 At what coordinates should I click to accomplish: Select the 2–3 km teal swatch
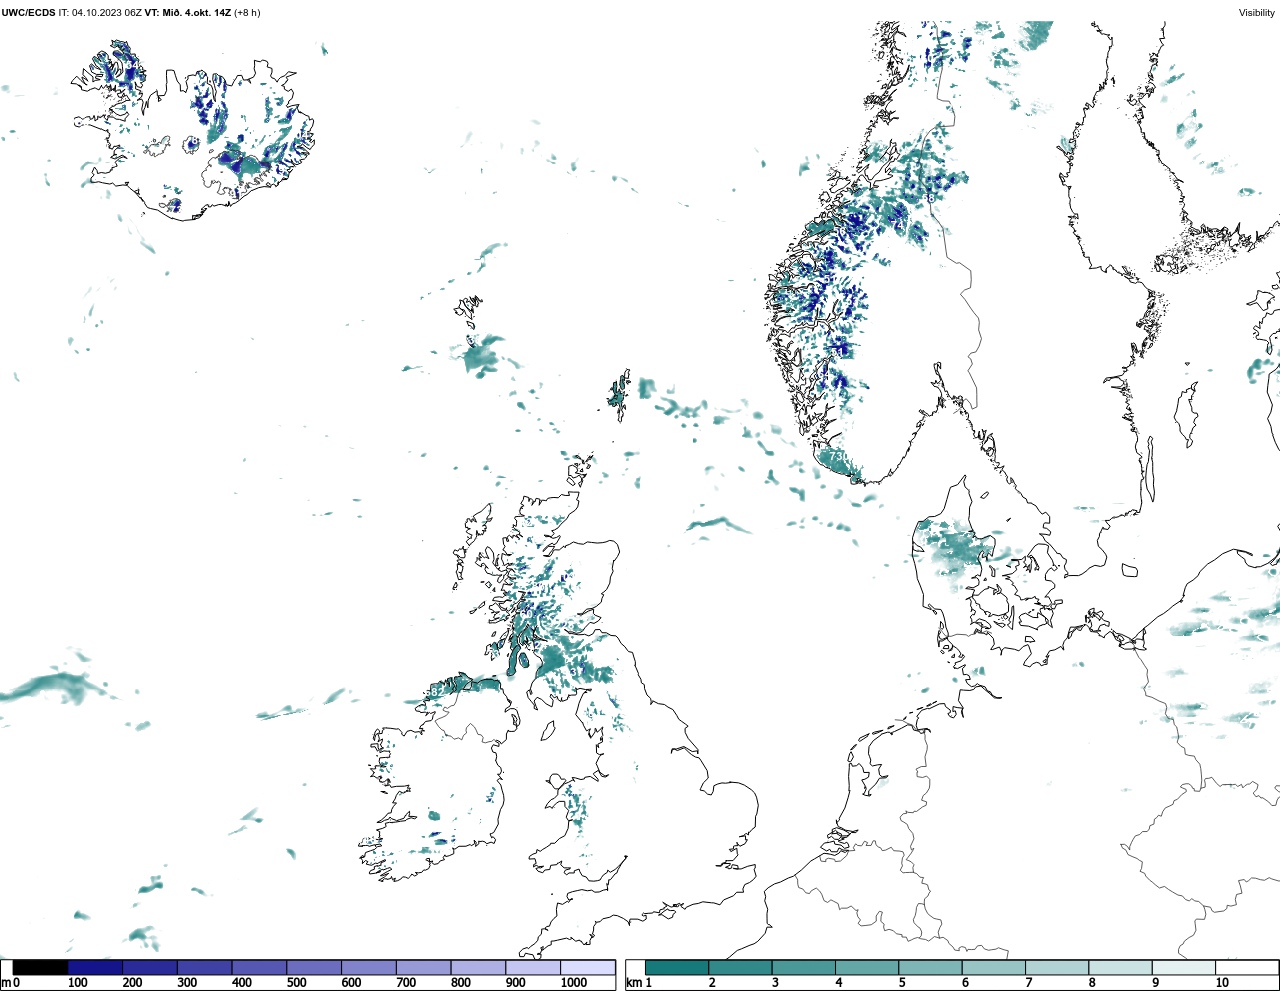[x=740, y=968]
